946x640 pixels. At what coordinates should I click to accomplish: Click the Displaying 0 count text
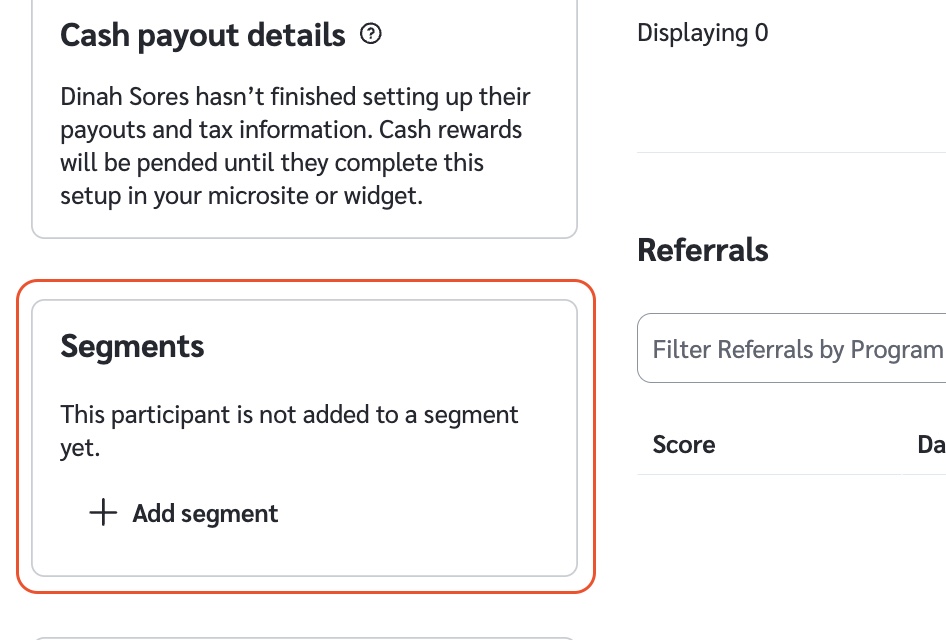point(702,33)
